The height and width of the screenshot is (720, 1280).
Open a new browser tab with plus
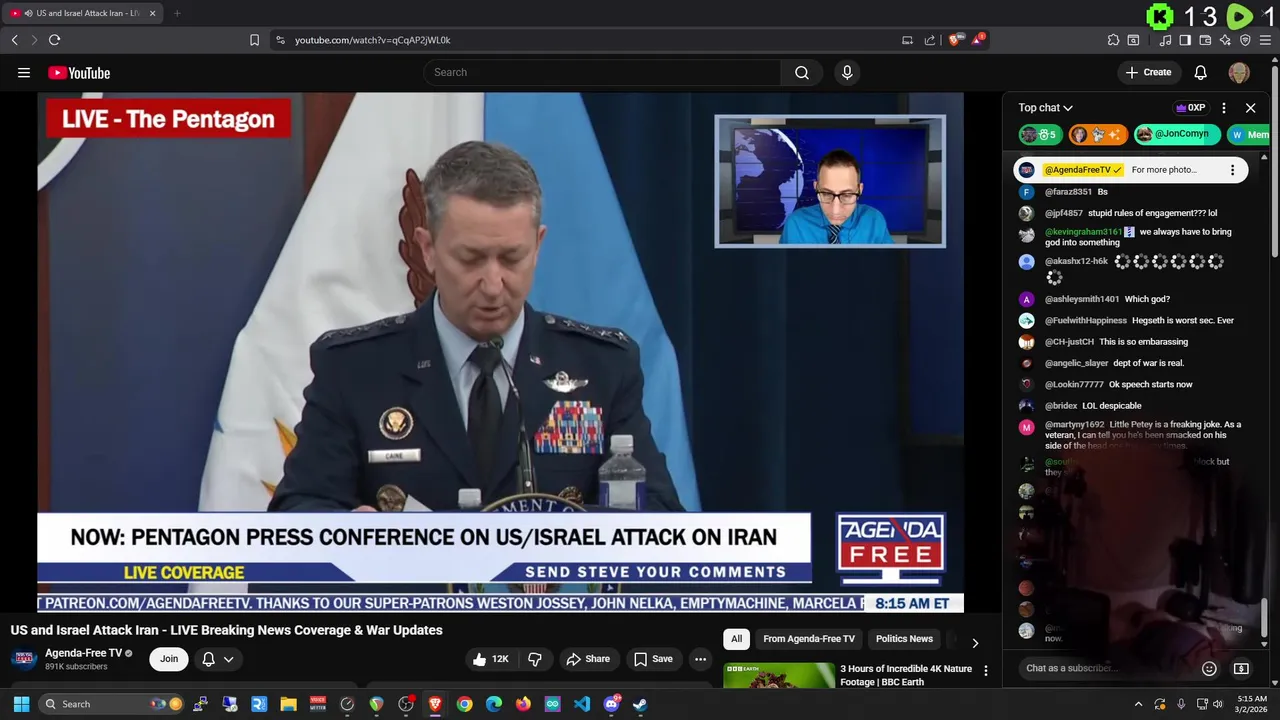coord(177,13)
